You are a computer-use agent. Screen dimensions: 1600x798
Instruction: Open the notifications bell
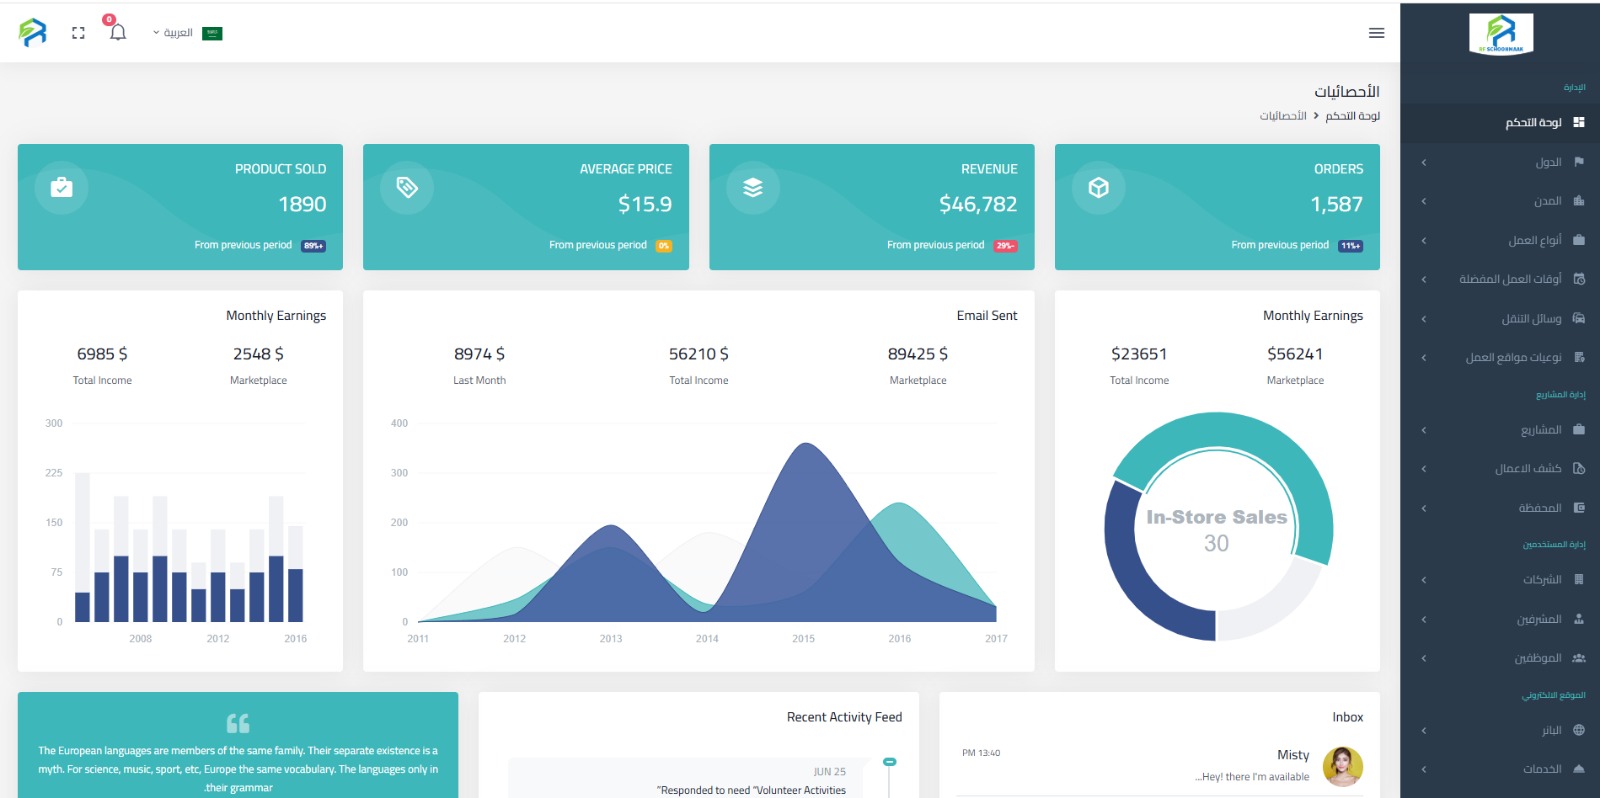pyautogui.click(x=118, y=33)
